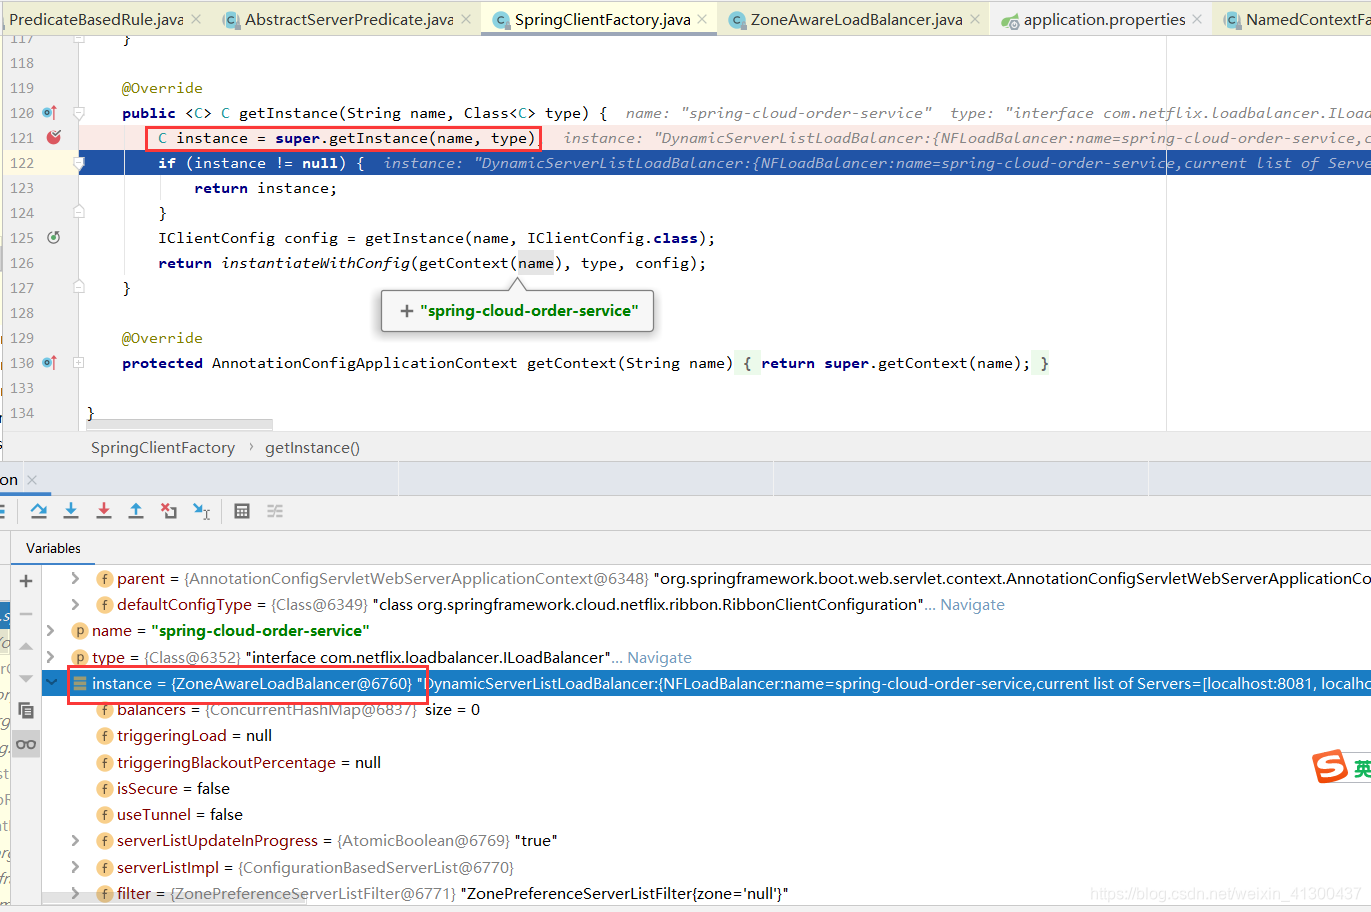Click the parameter icon beside name variable
The width and height of the screenshot is (1371, 912).
(x=80, y=631)
